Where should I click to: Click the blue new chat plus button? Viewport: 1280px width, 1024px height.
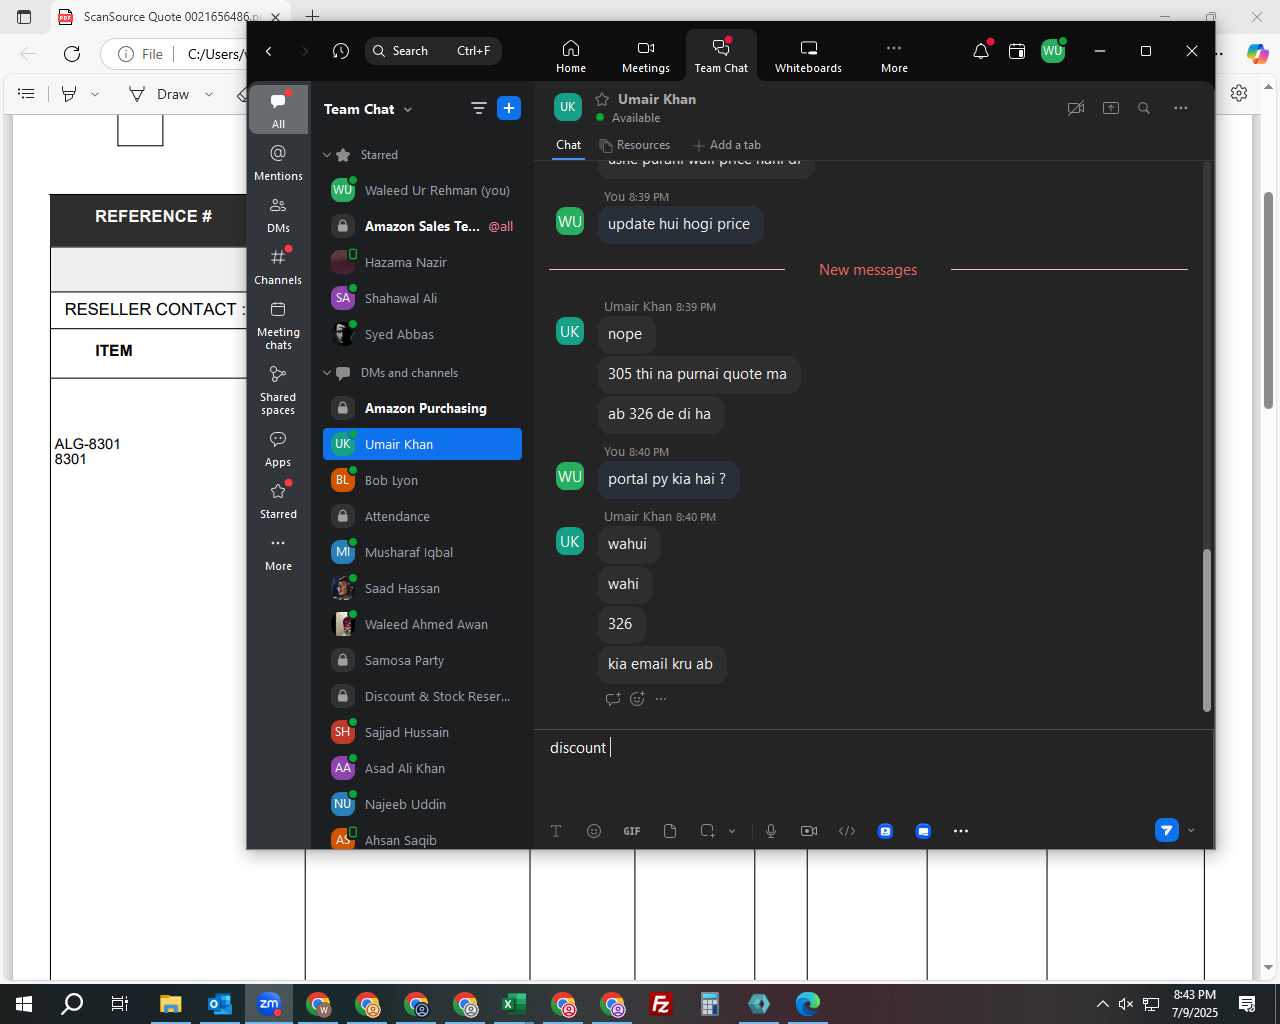[x=509, y=108]
